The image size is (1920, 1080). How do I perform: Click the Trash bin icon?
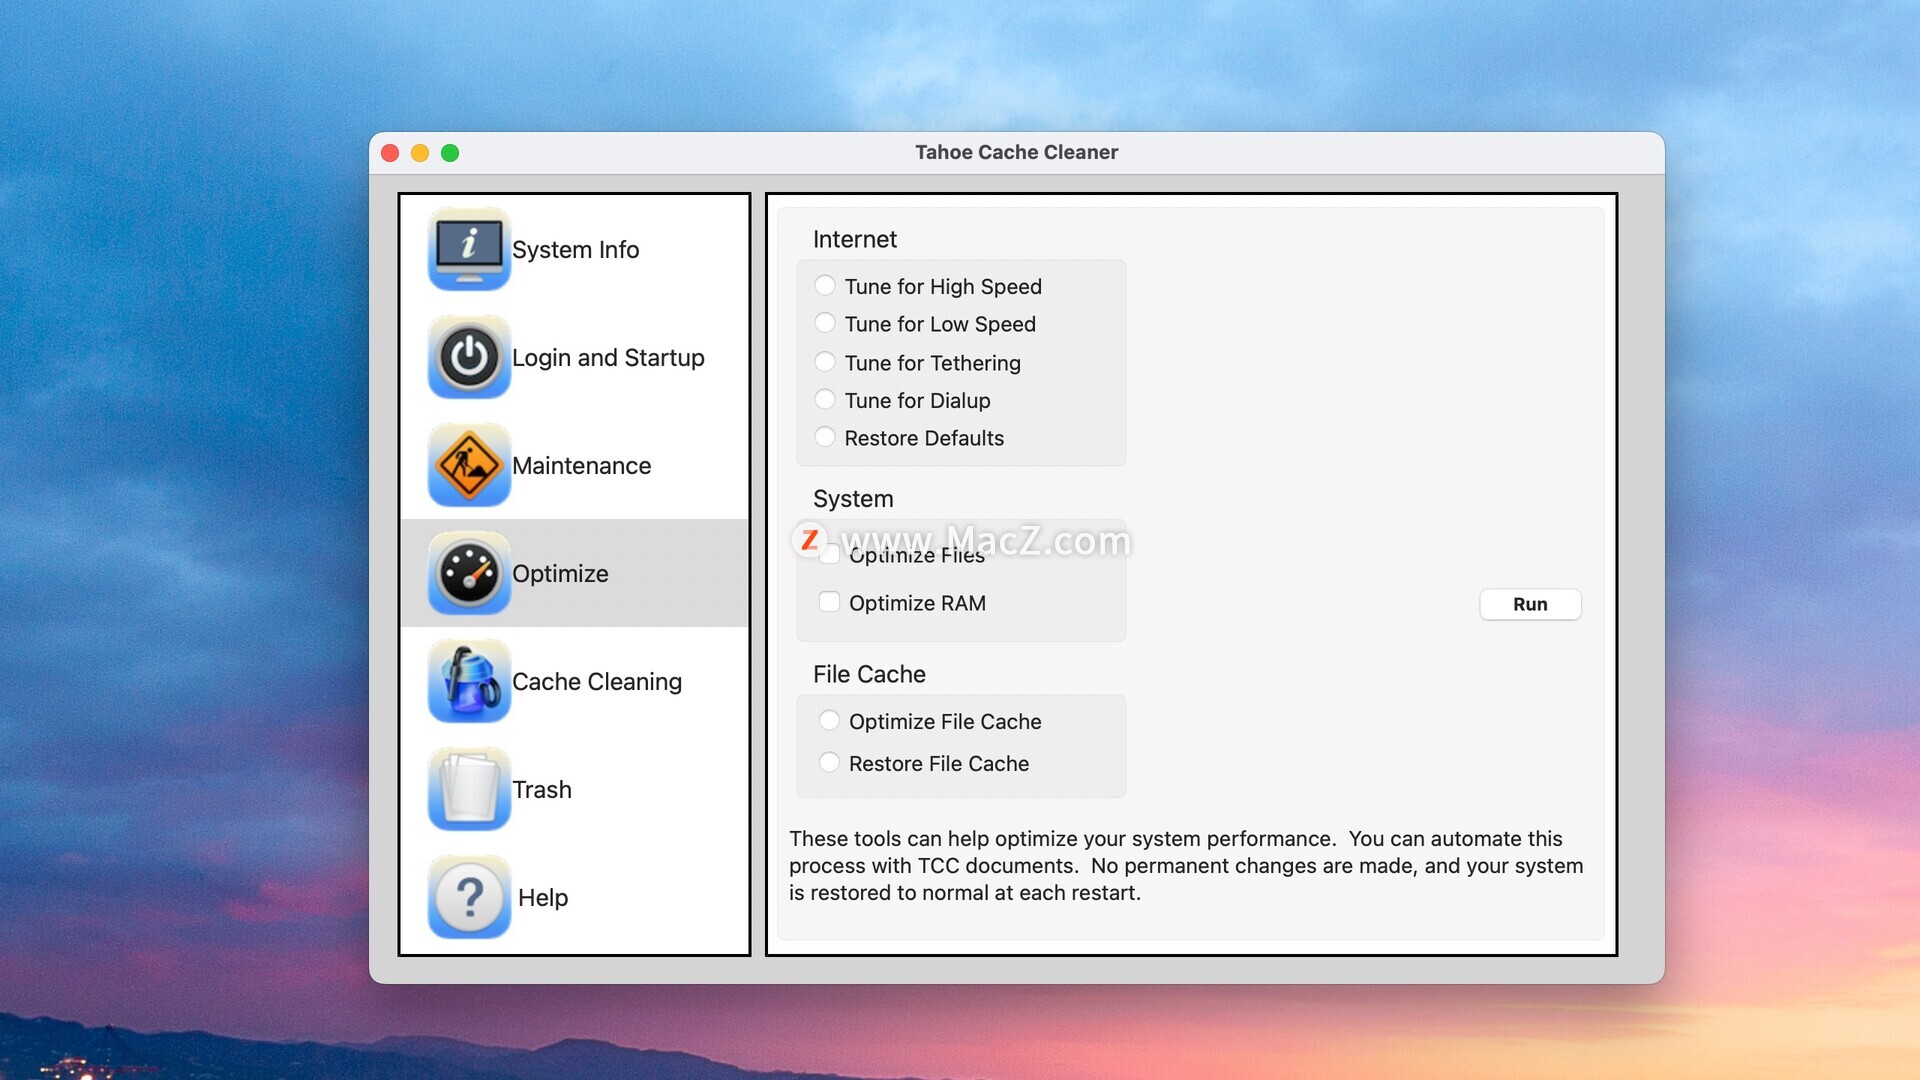pos(469,789)
